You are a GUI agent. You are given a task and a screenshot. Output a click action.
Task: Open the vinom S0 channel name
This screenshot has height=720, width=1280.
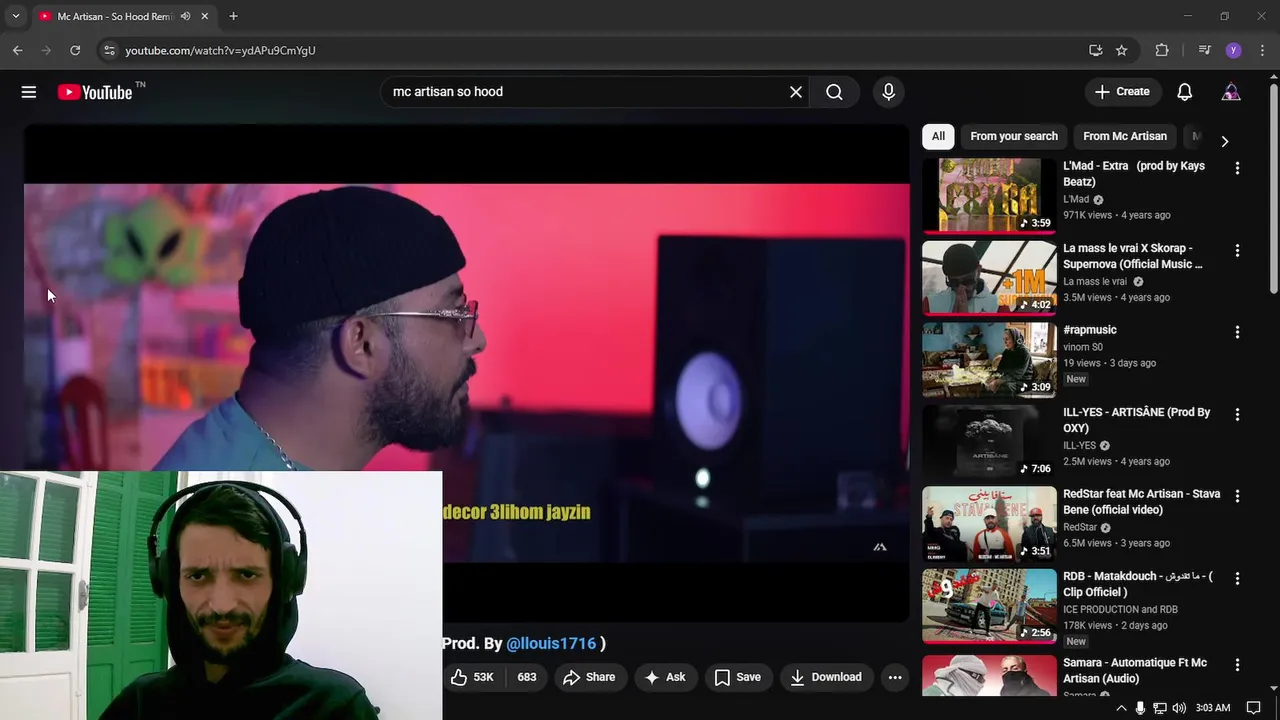click(1083, 347)
